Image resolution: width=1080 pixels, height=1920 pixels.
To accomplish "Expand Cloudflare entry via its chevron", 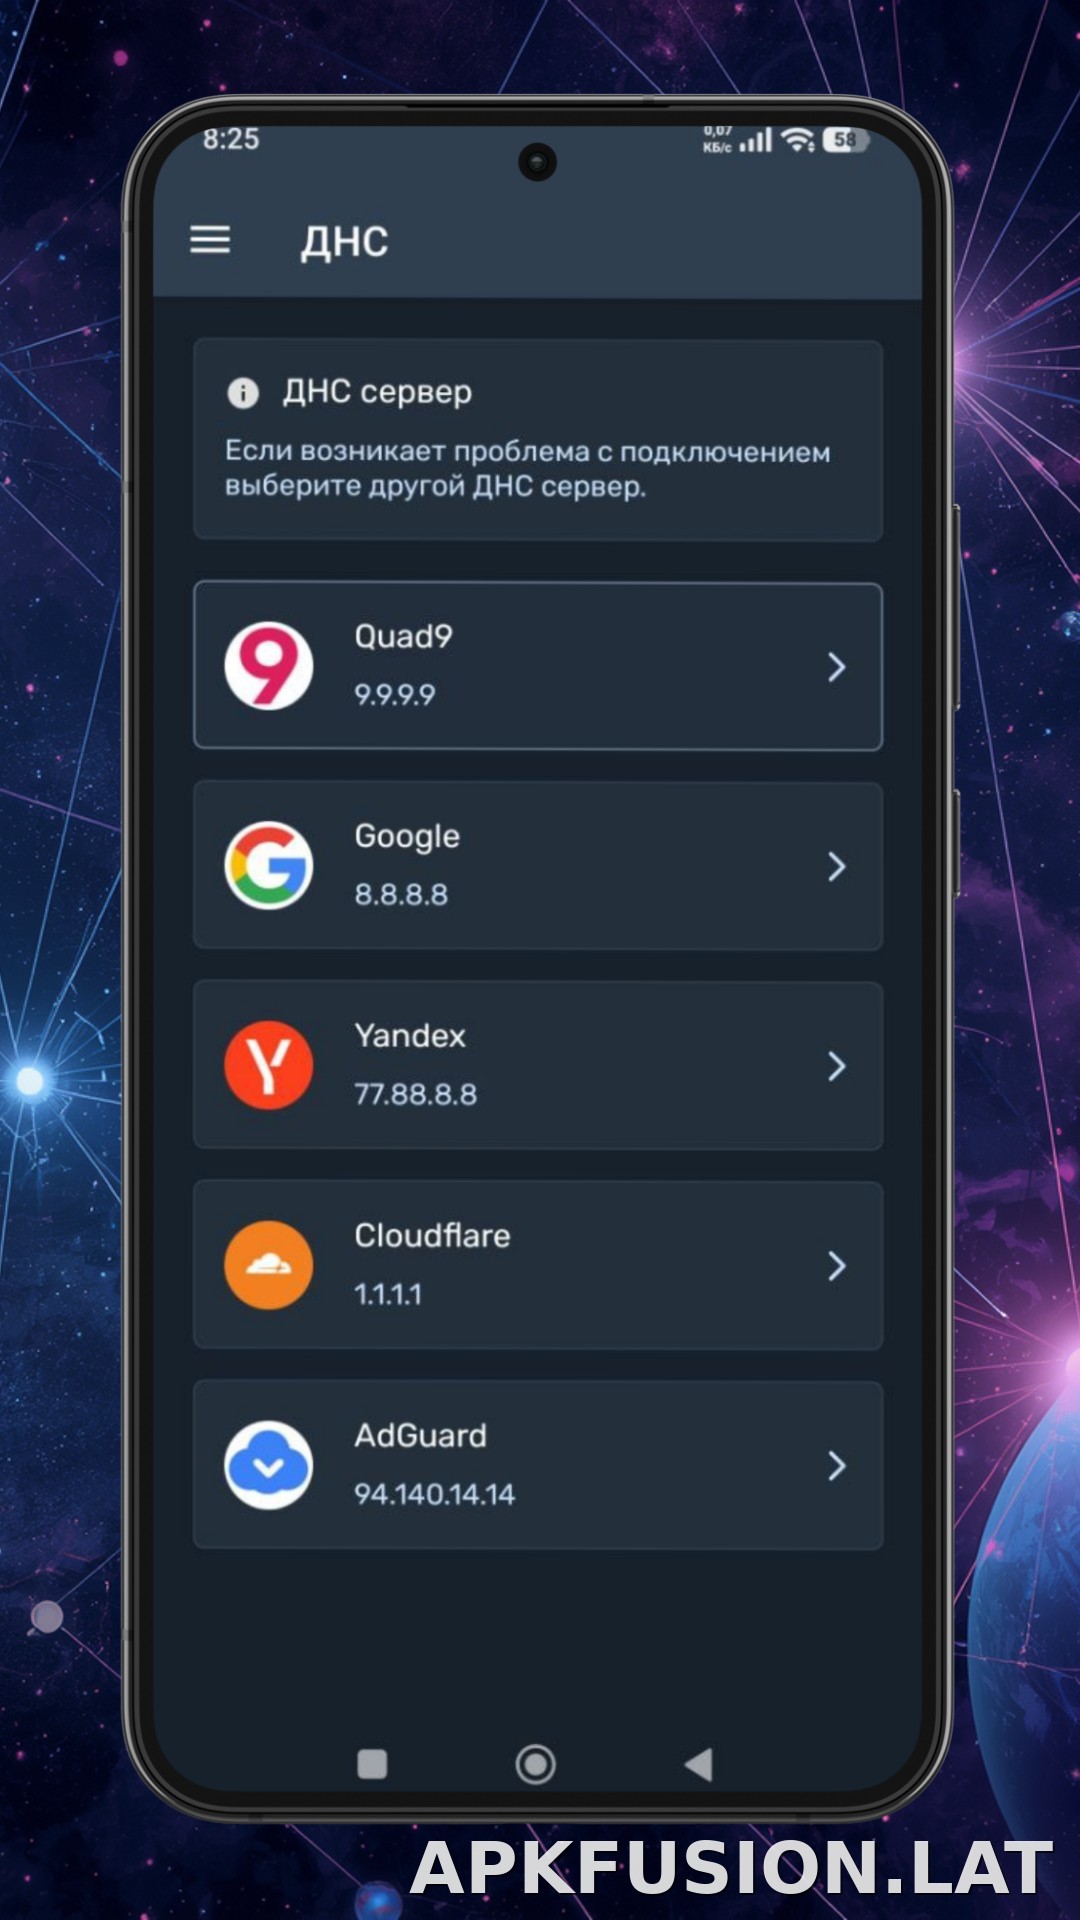I will pyautogui.click(x=837, y=1267).
